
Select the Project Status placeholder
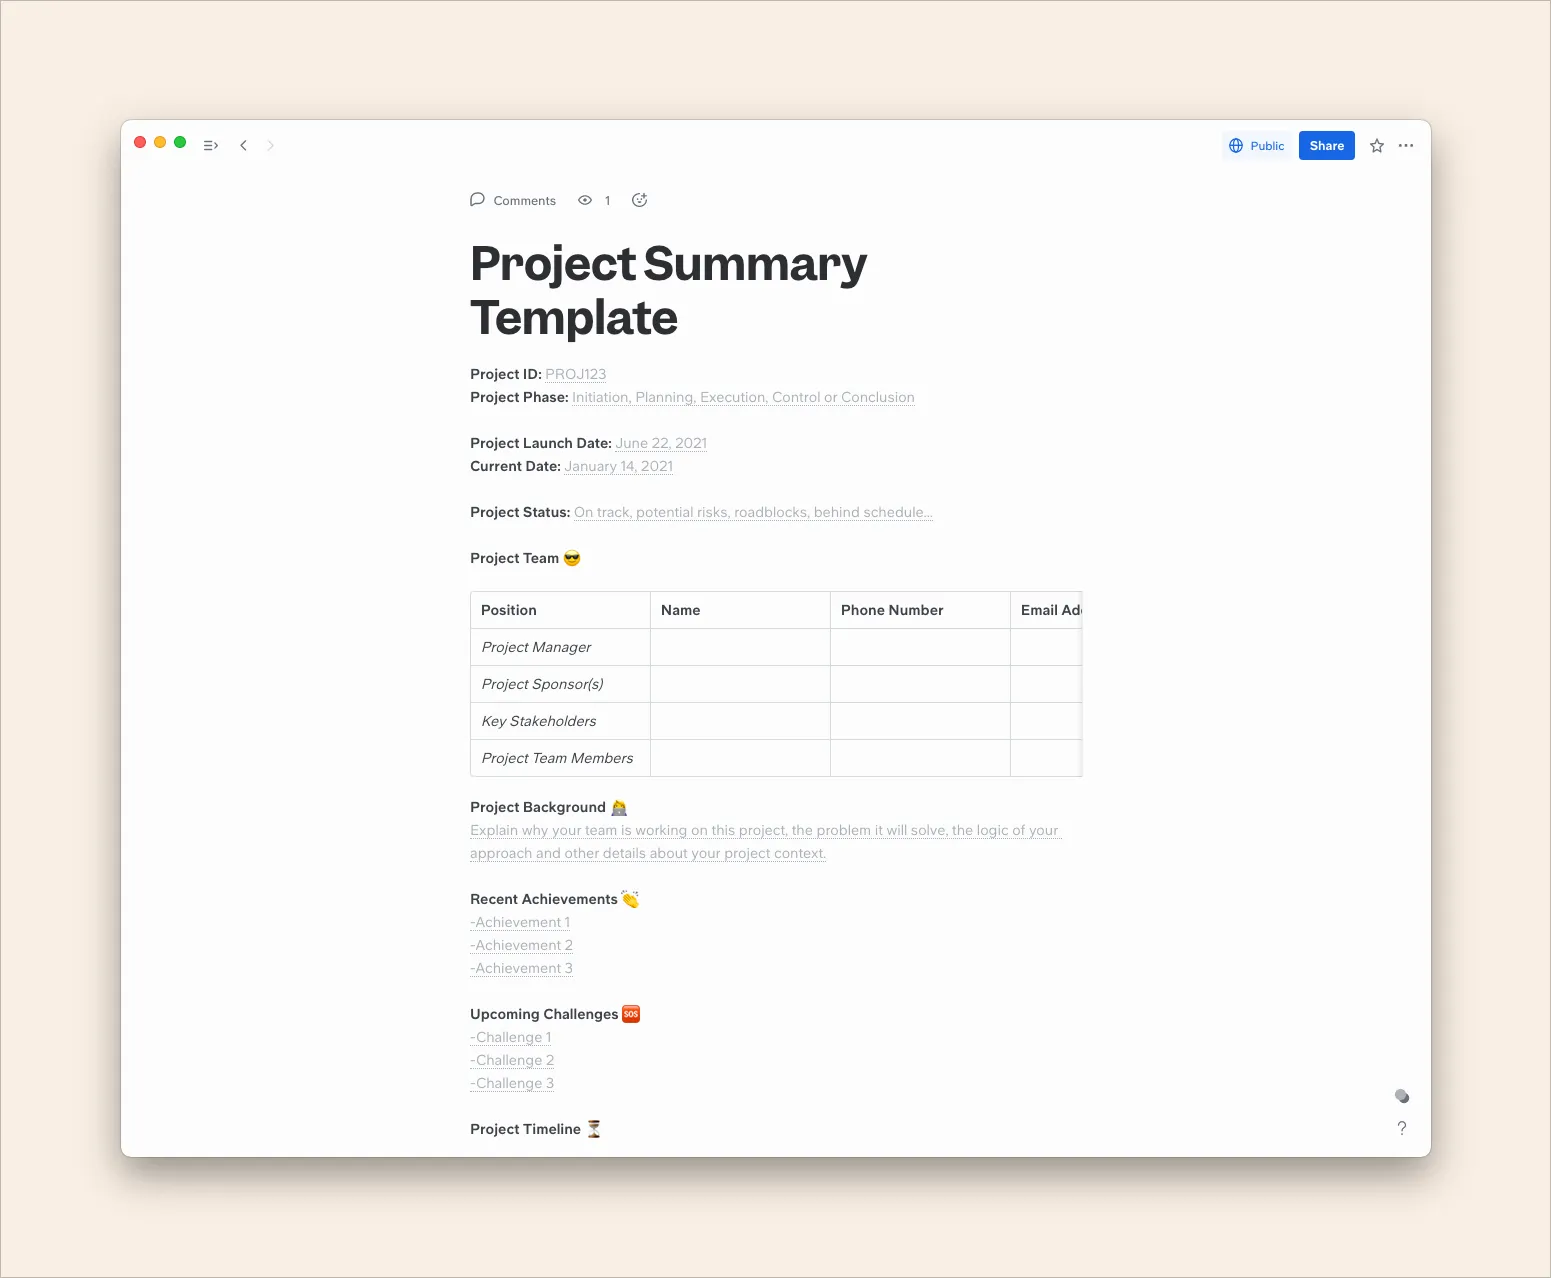point(753,511)
